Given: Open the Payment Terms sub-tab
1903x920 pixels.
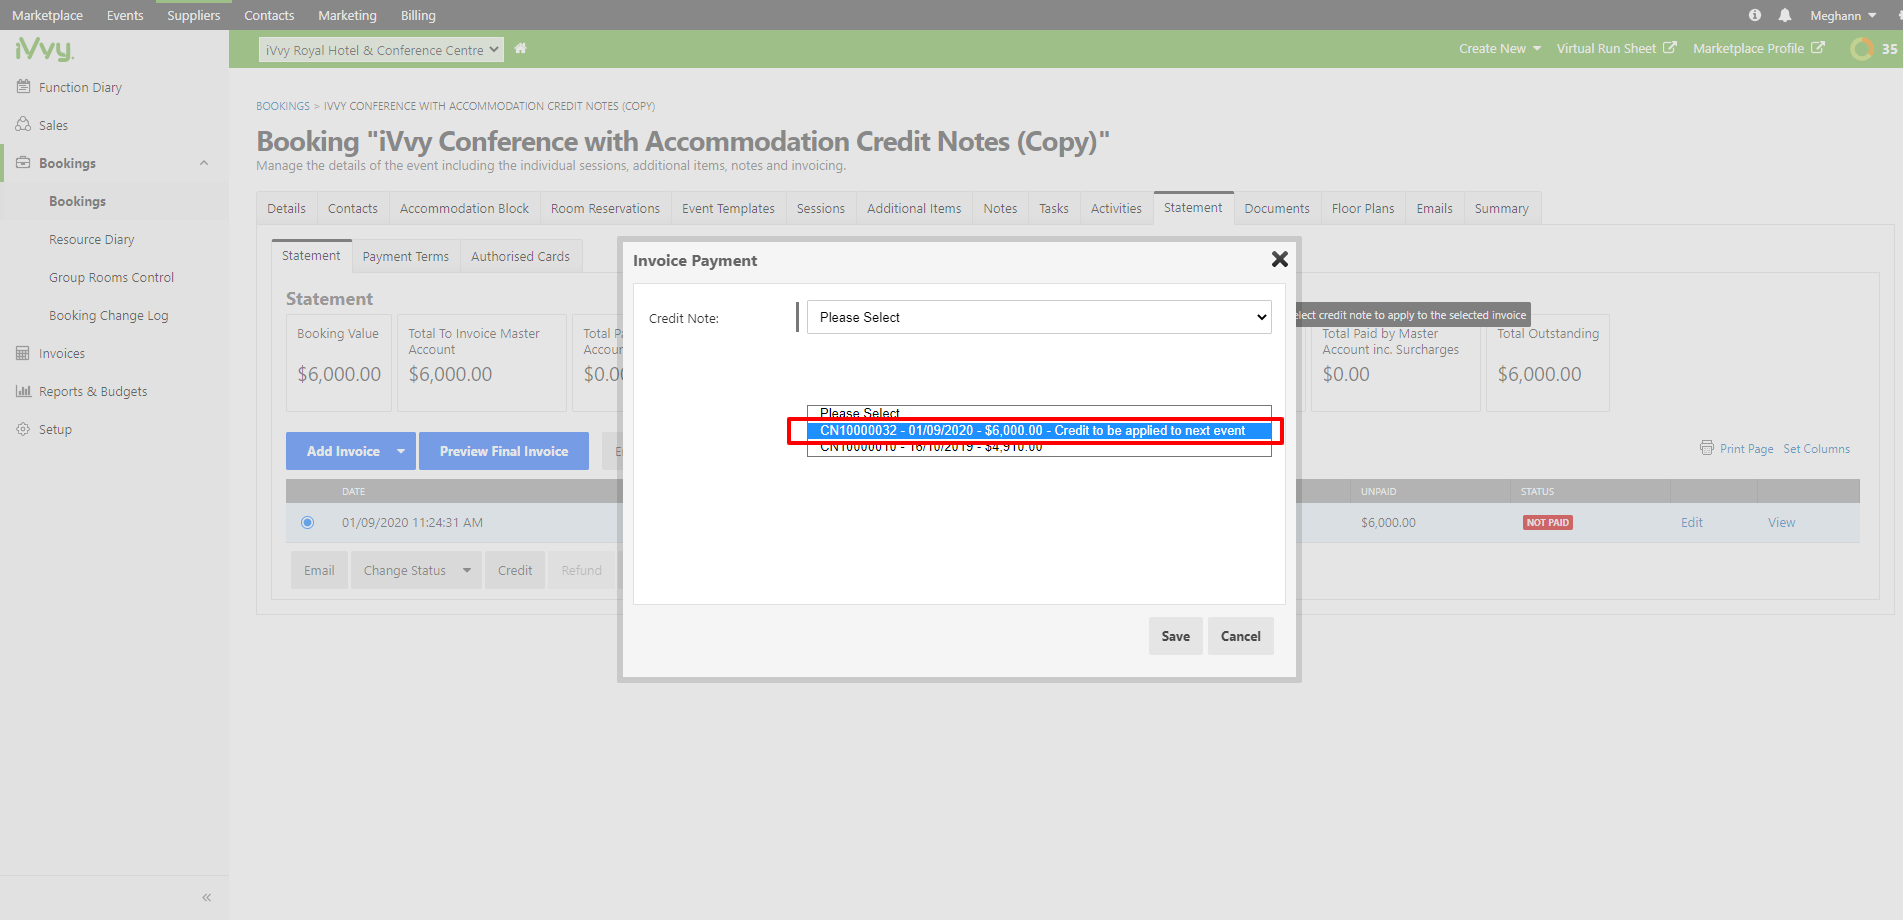Looking at the screenshot, I should (405, 256).
